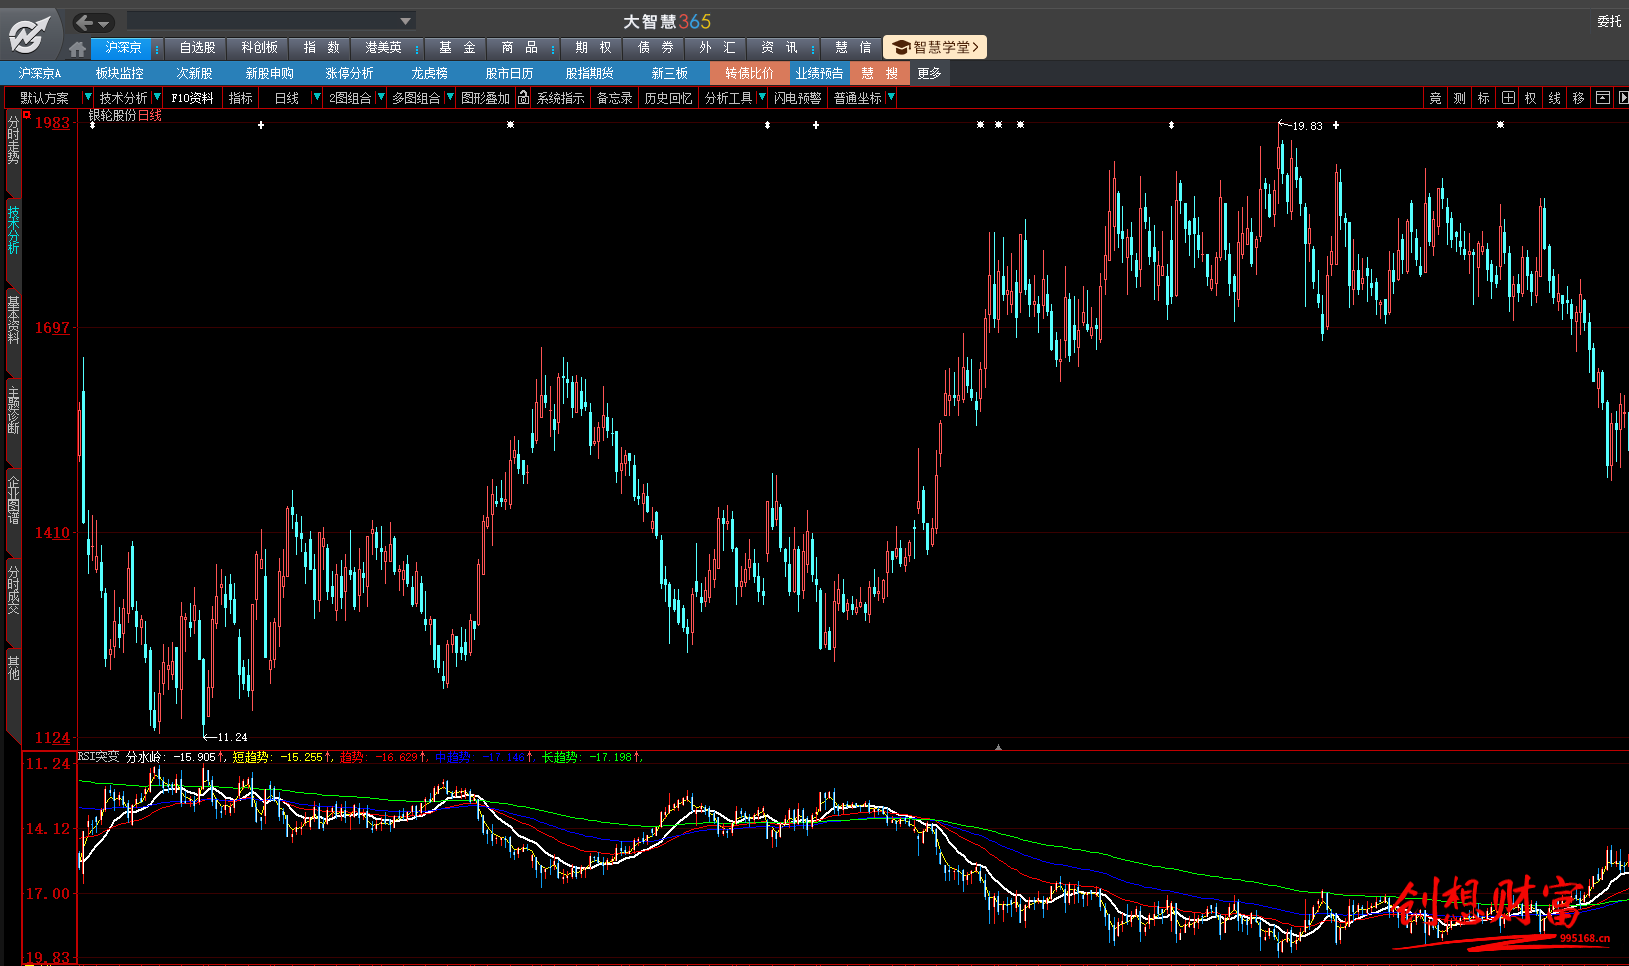The height and width of the screenshot is (966, 1629).
Task: Click the 转债比价 button
Action: (x=749, y=73)
